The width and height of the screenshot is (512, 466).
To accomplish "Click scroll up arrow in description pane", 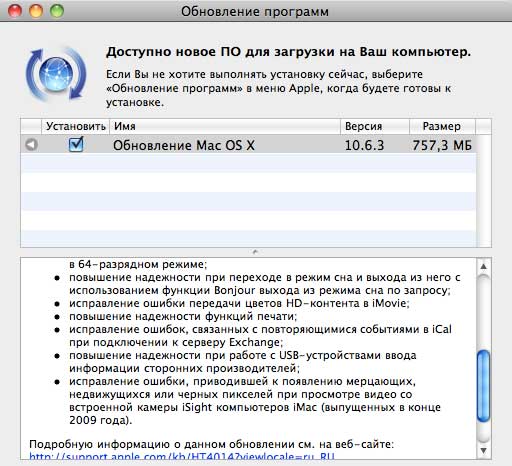I will 483,266.
